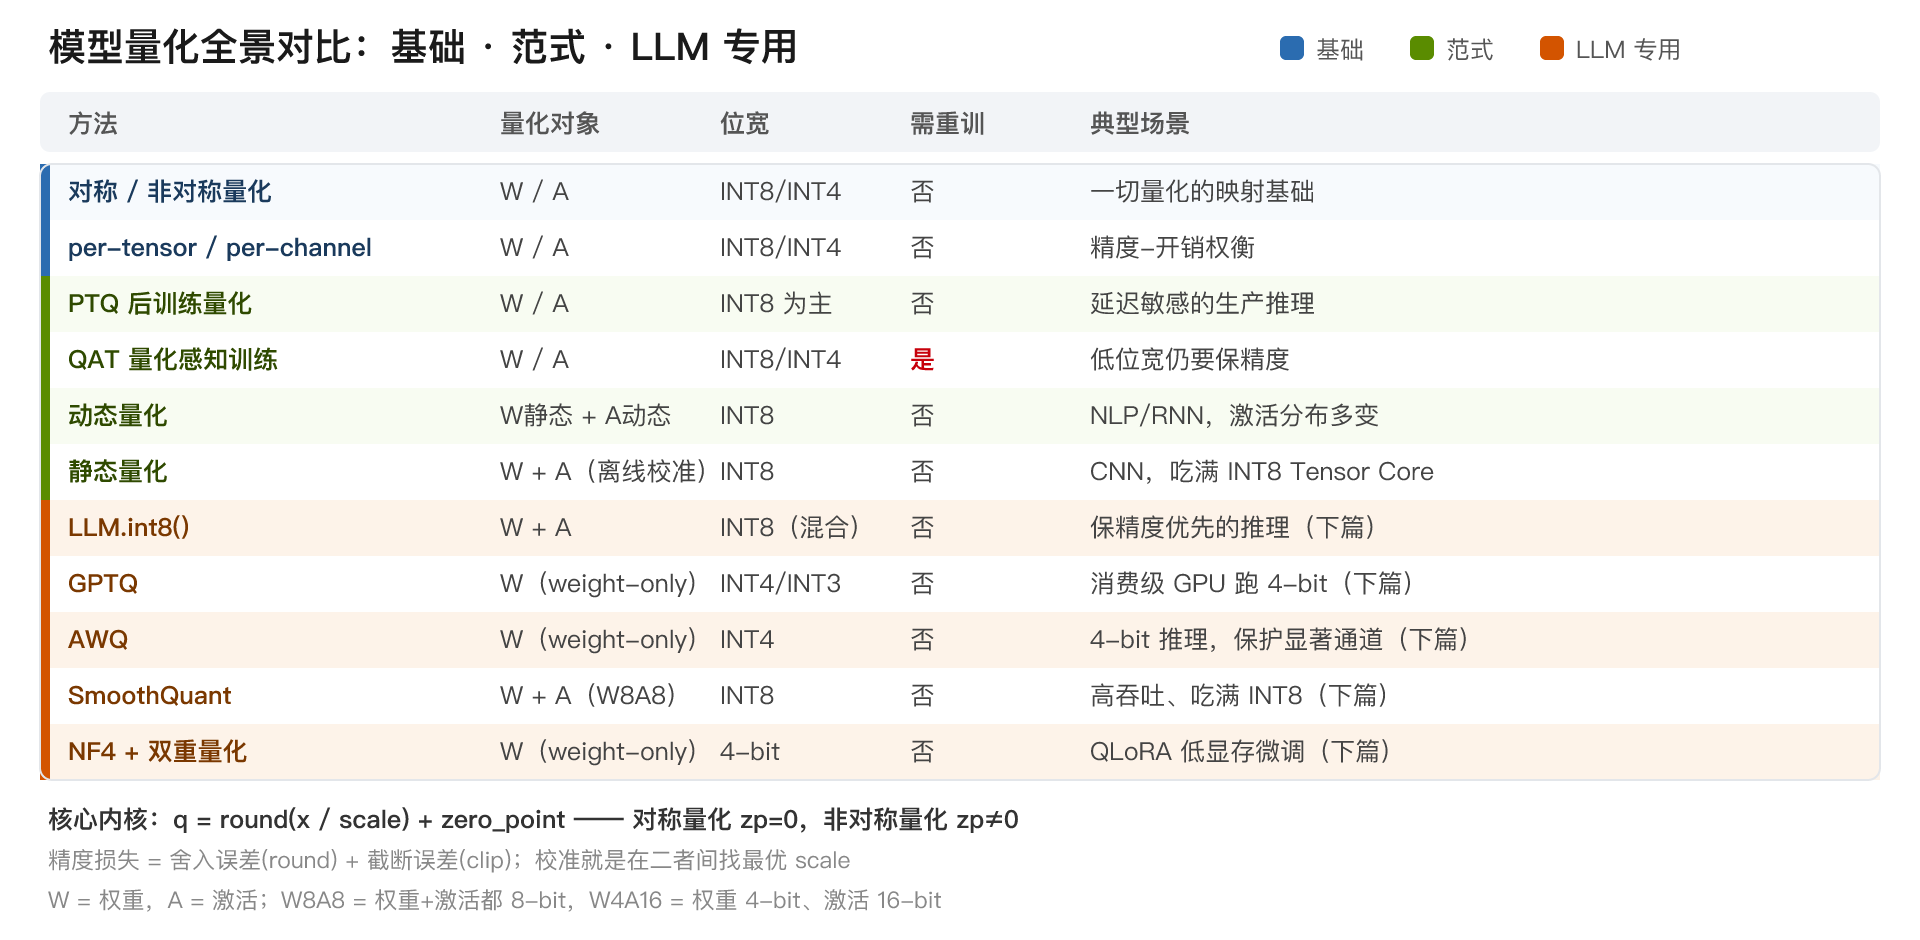
Task: Select the 量化对象 column header
Action: 550,123
